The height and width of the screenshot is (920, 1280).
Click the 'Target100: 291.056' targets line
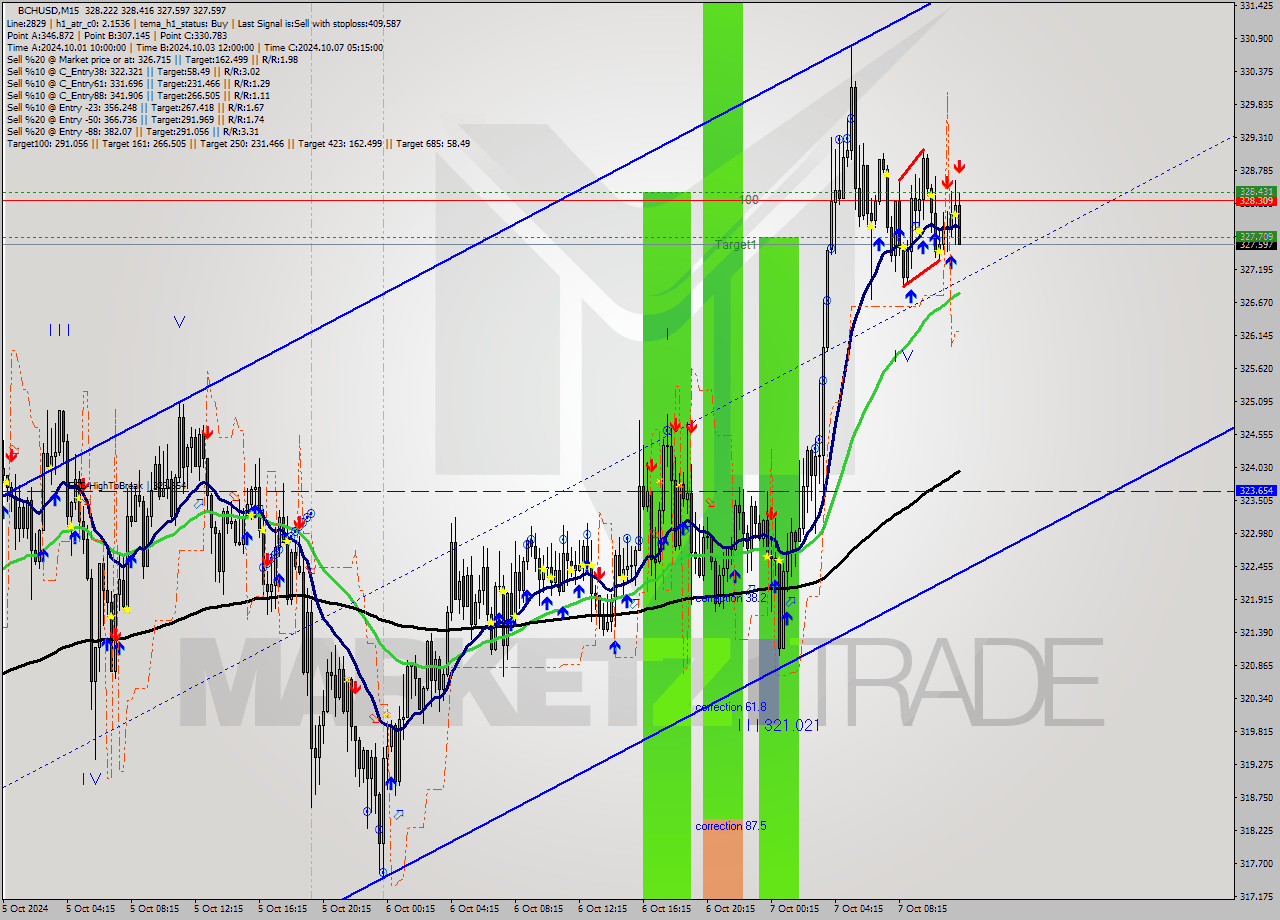[238, 143]
